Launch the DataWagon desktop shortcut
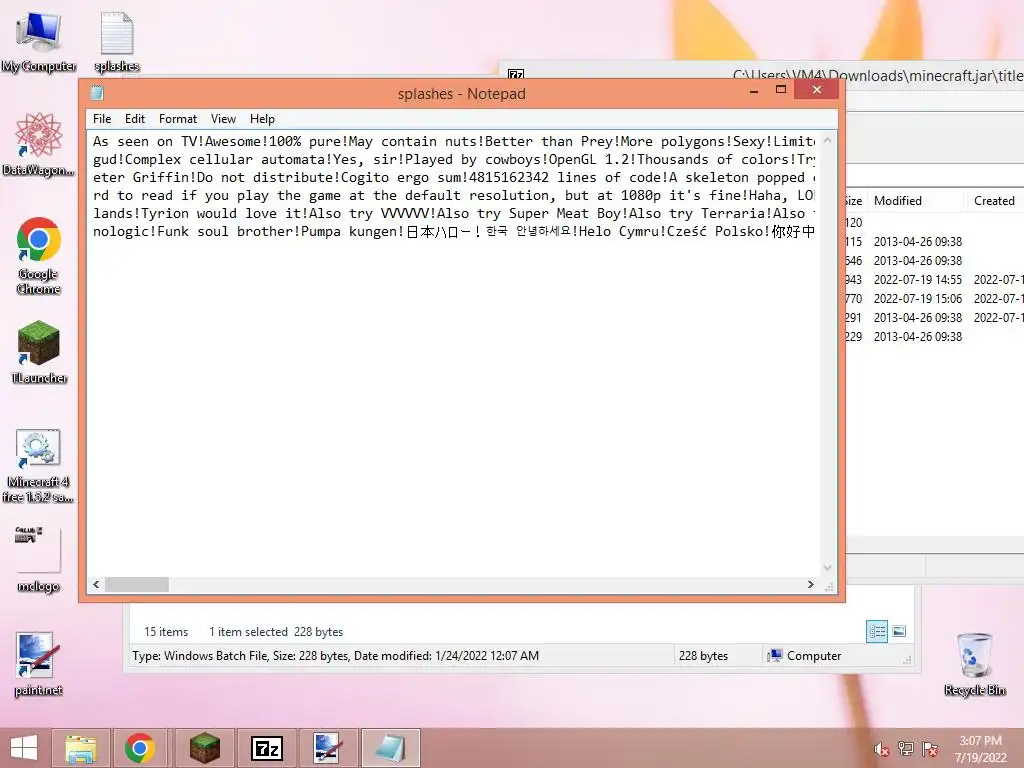1024x768 pixels. [39, 144]
